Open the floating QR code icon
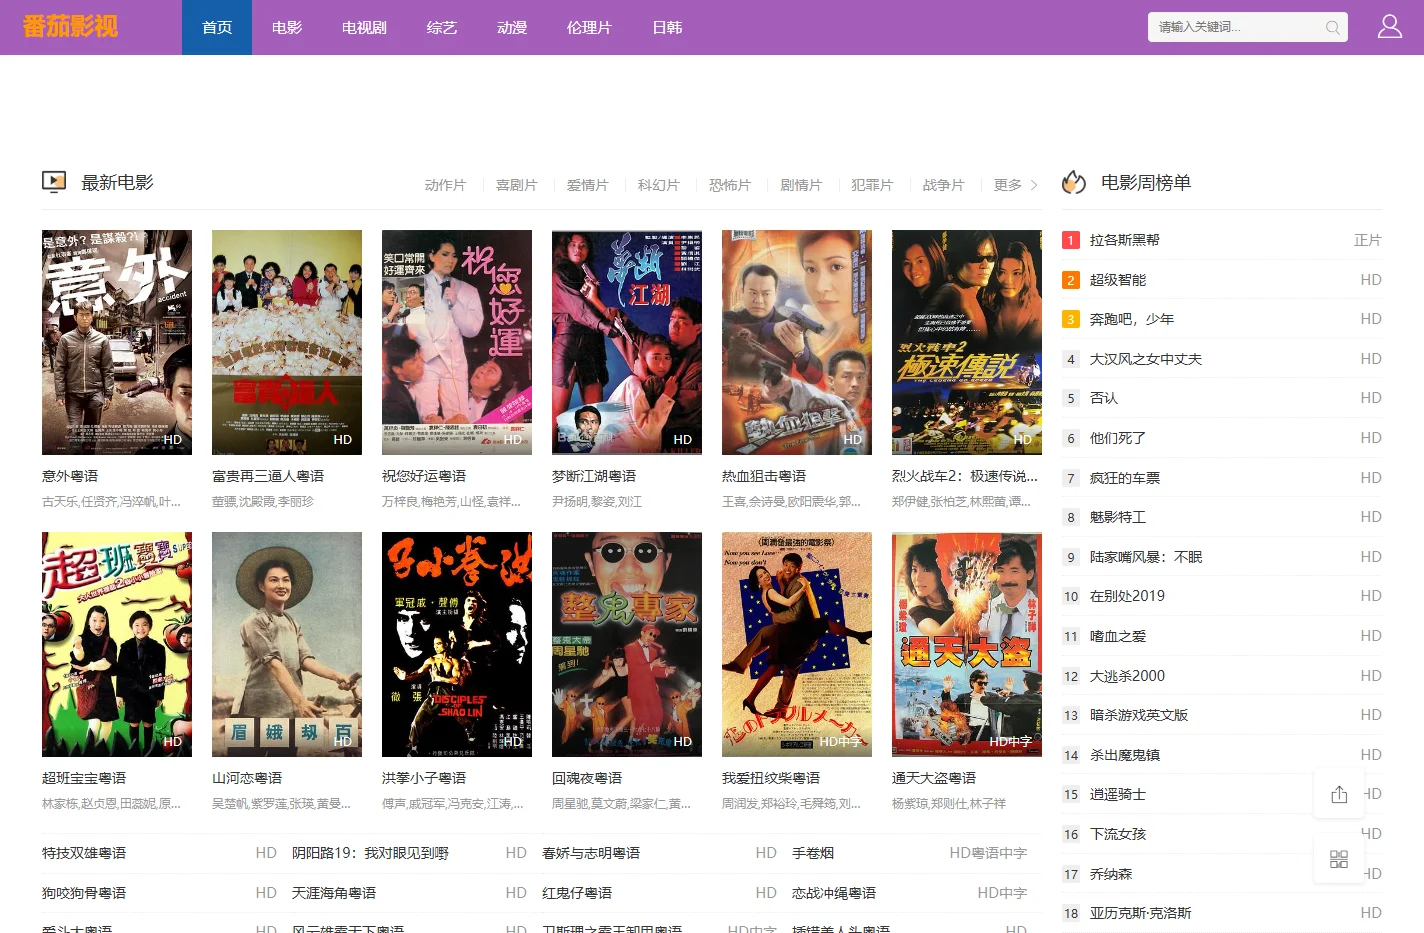The height and width of the screenshot is (933, 1424). 1339,859
